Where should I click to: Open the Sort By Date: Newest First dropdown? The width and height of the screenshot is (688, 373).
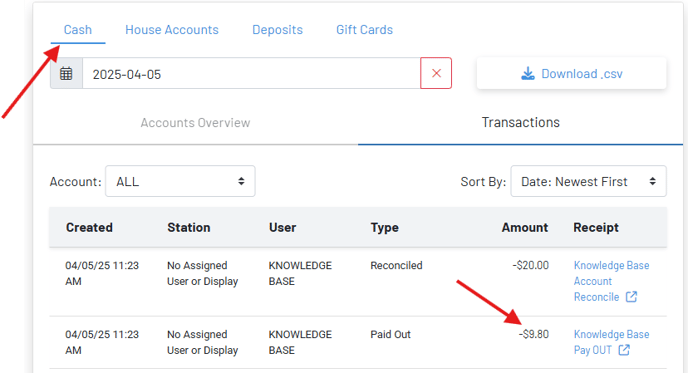coord(588,181)
